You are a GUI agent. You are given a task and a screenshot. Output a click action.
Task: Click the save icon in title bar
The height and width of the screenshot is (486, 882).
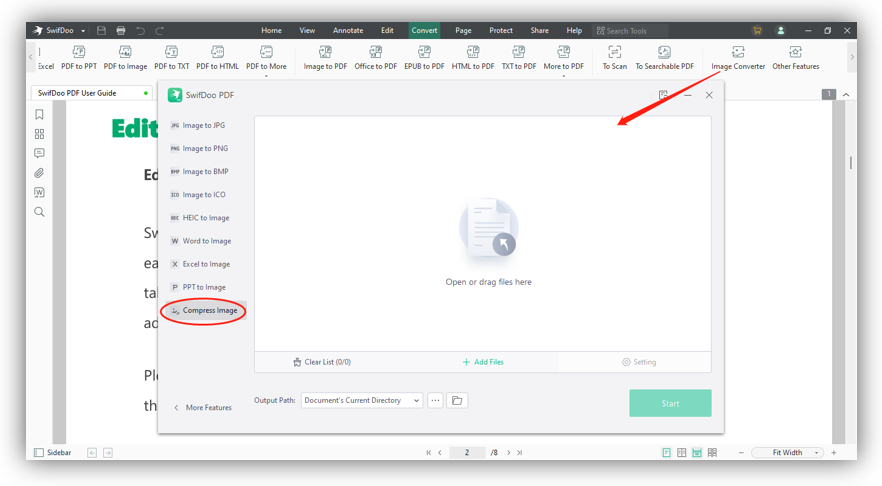coord(101,30)
